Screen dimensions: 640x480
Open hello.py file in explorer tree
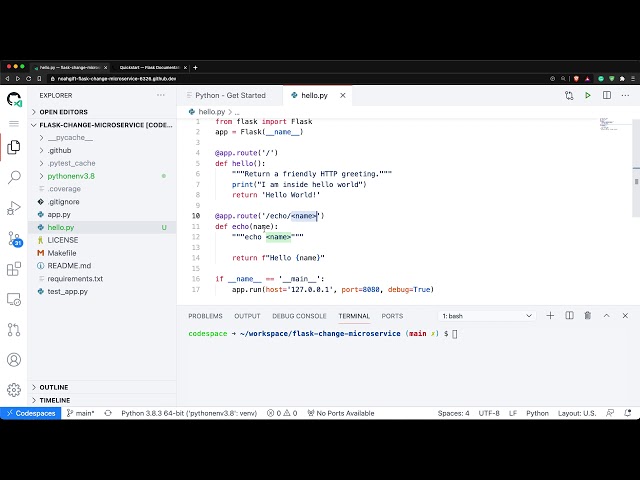[x=102, y=227]
